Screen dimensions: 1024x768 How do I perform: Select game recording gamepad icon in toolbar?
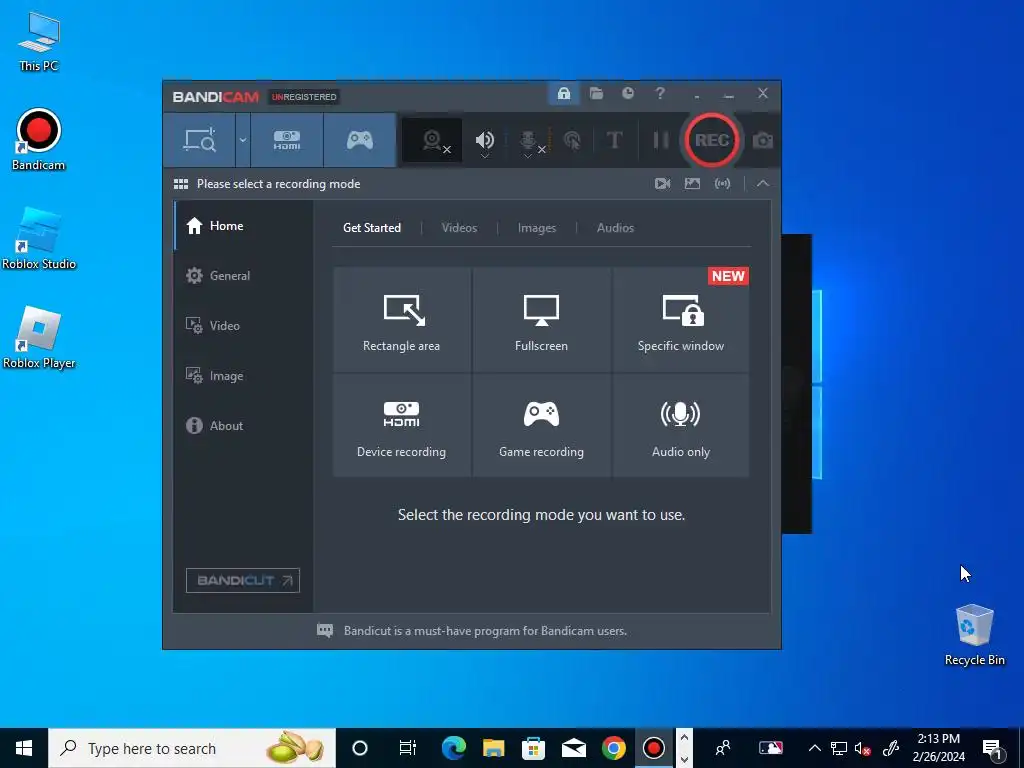(x=359, y=140)
